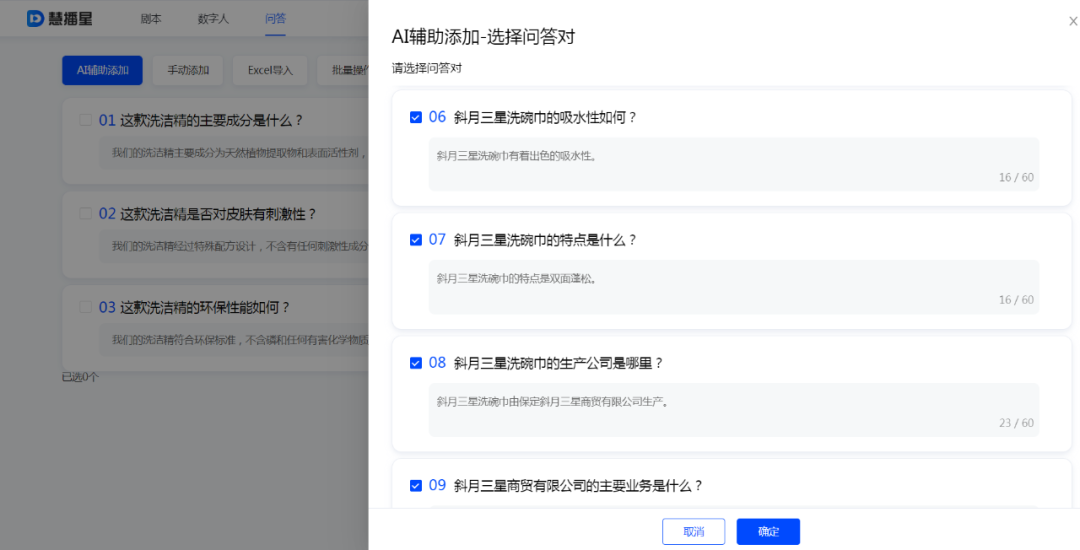Image resolution: width=1080 pixels, height=550 pixels.
Task: Focus the answer box for question 08
Action: coord(733,410)
